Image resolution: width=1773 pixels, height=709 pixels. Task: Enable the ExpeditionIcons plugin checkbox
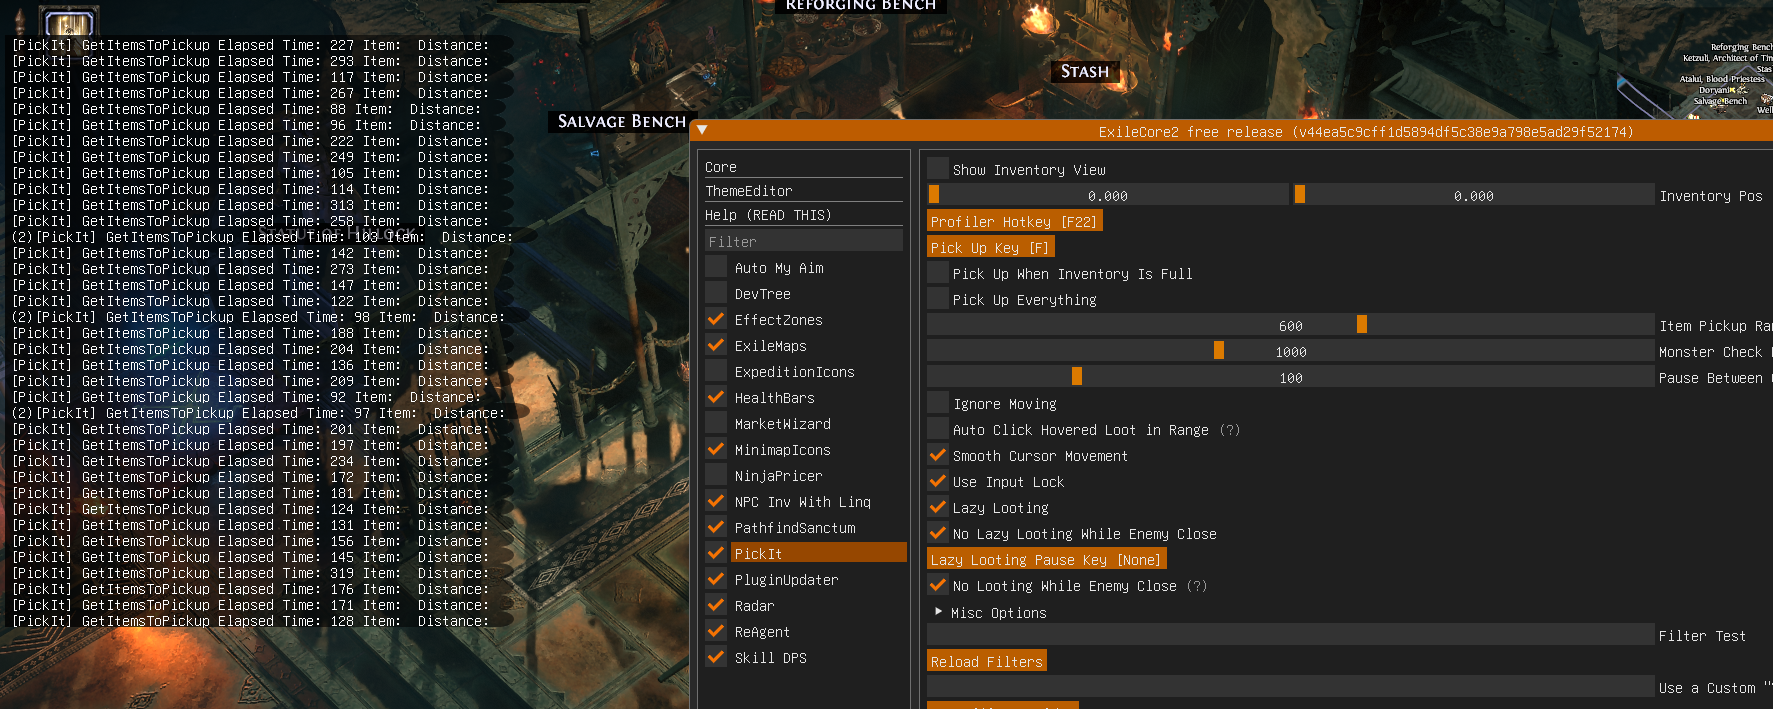tap(716, 371)
